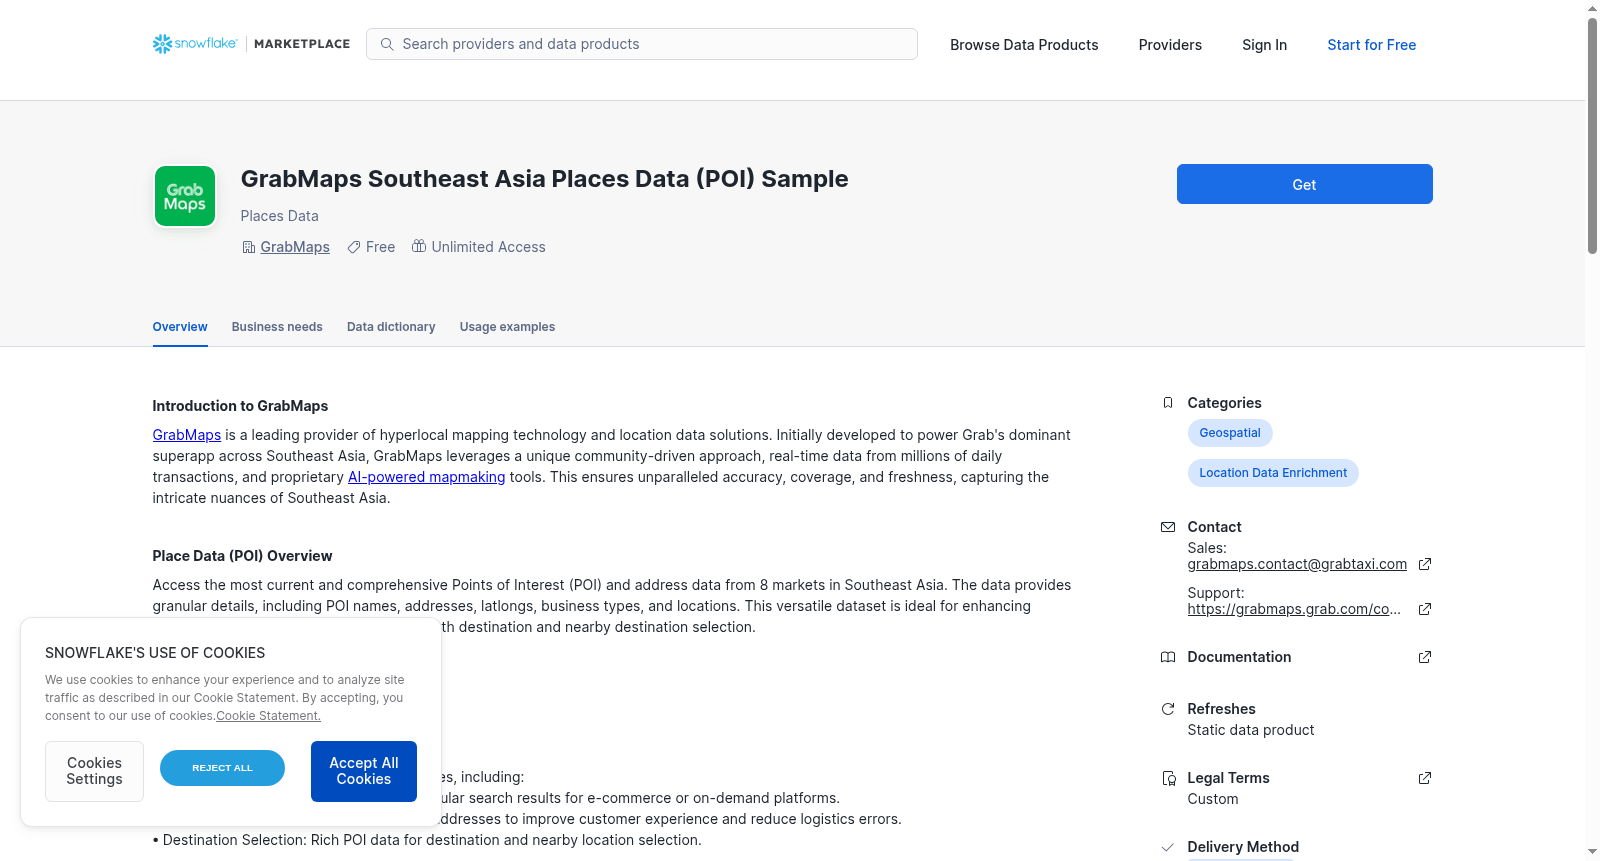This screenshot has height=861, width=1600.
Task: Open Legal Terms external link icon
Action: pyautogui.click(x=1425, y=778)
